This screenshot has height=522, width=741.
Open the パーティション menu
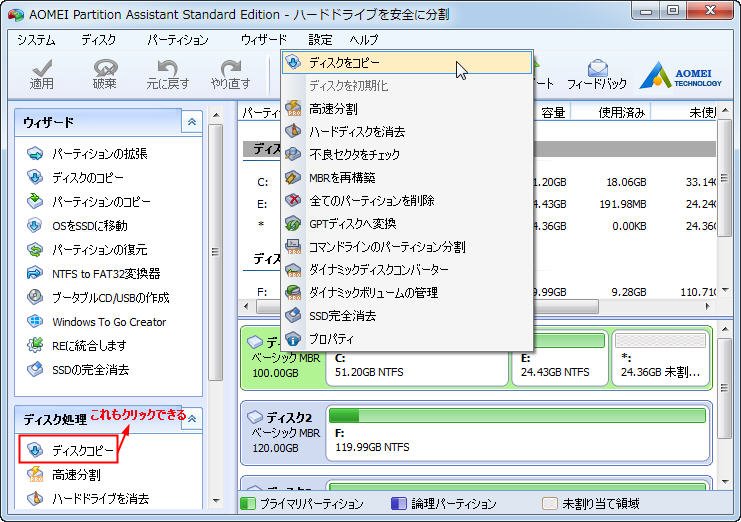pos(178,40)
